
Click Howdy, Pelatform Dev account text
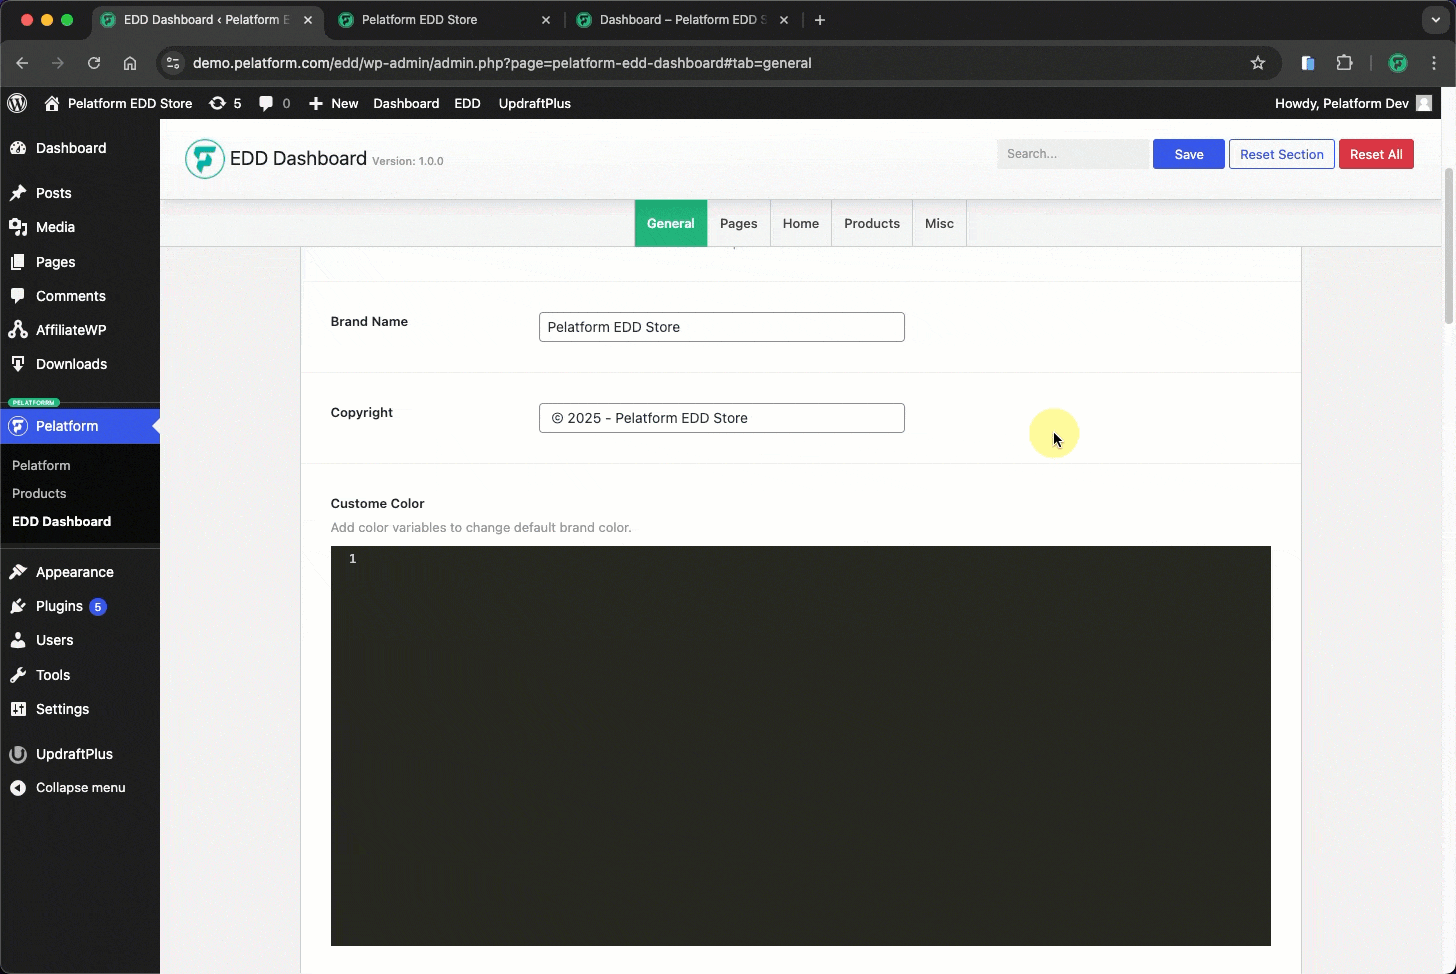click(1342, 103)
